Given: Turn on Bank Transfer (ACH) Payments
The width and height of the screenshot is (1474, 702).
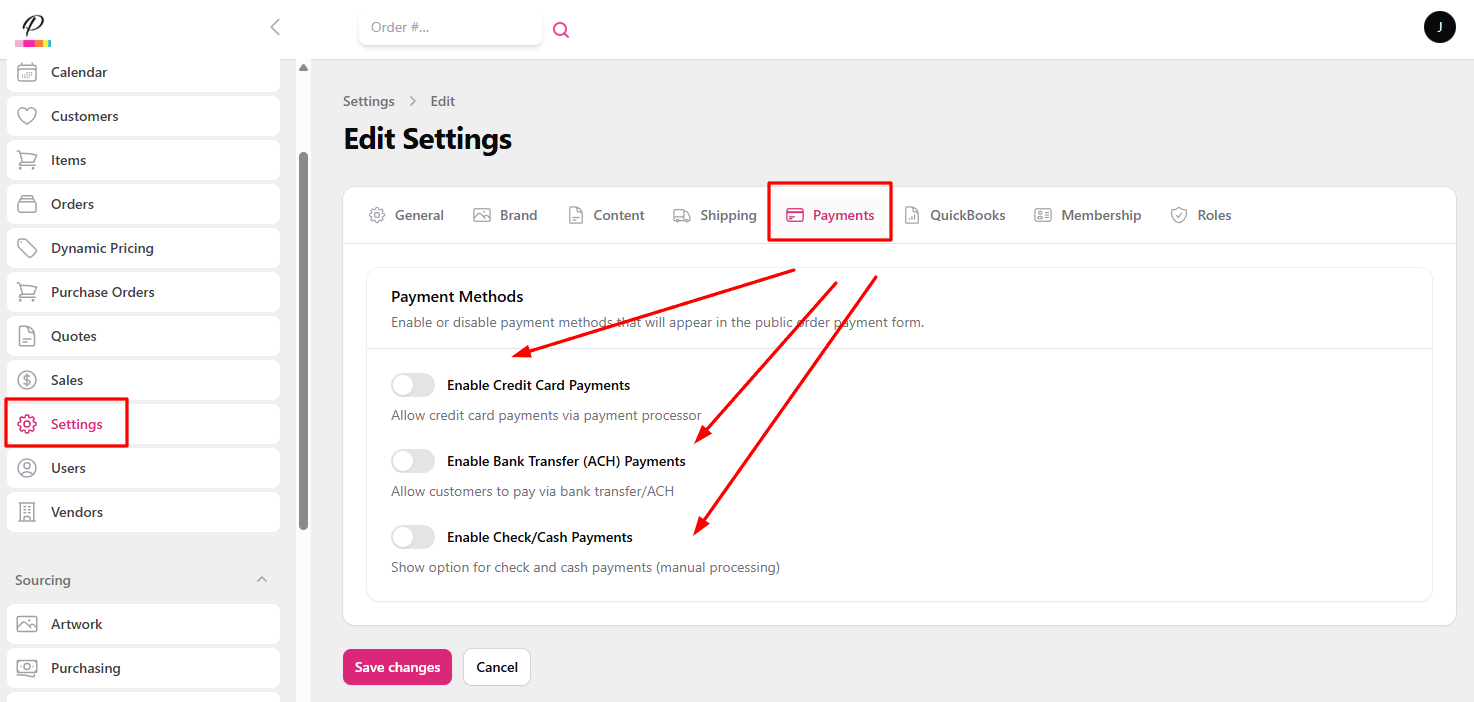Looking at the screenshot, I should (412, 460).
